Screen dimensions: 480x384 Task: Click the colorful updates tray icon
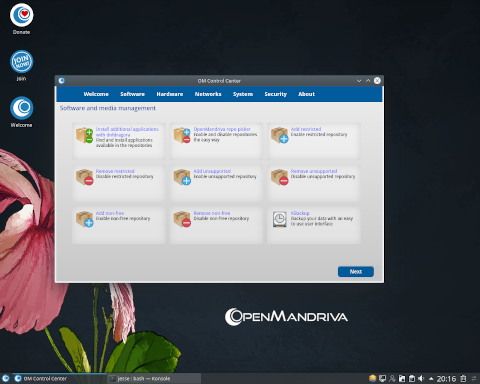[x=373, y=378]
